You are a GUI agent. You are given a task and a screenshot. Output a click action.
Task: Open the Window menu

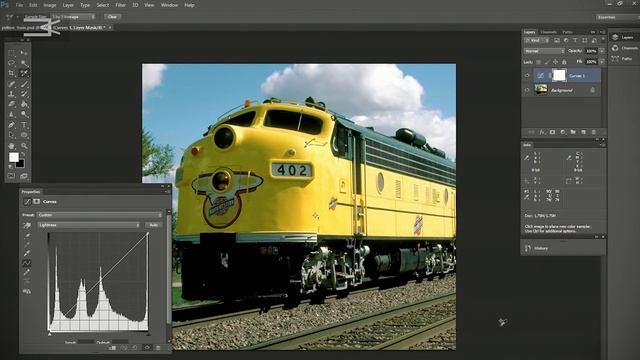169,5
